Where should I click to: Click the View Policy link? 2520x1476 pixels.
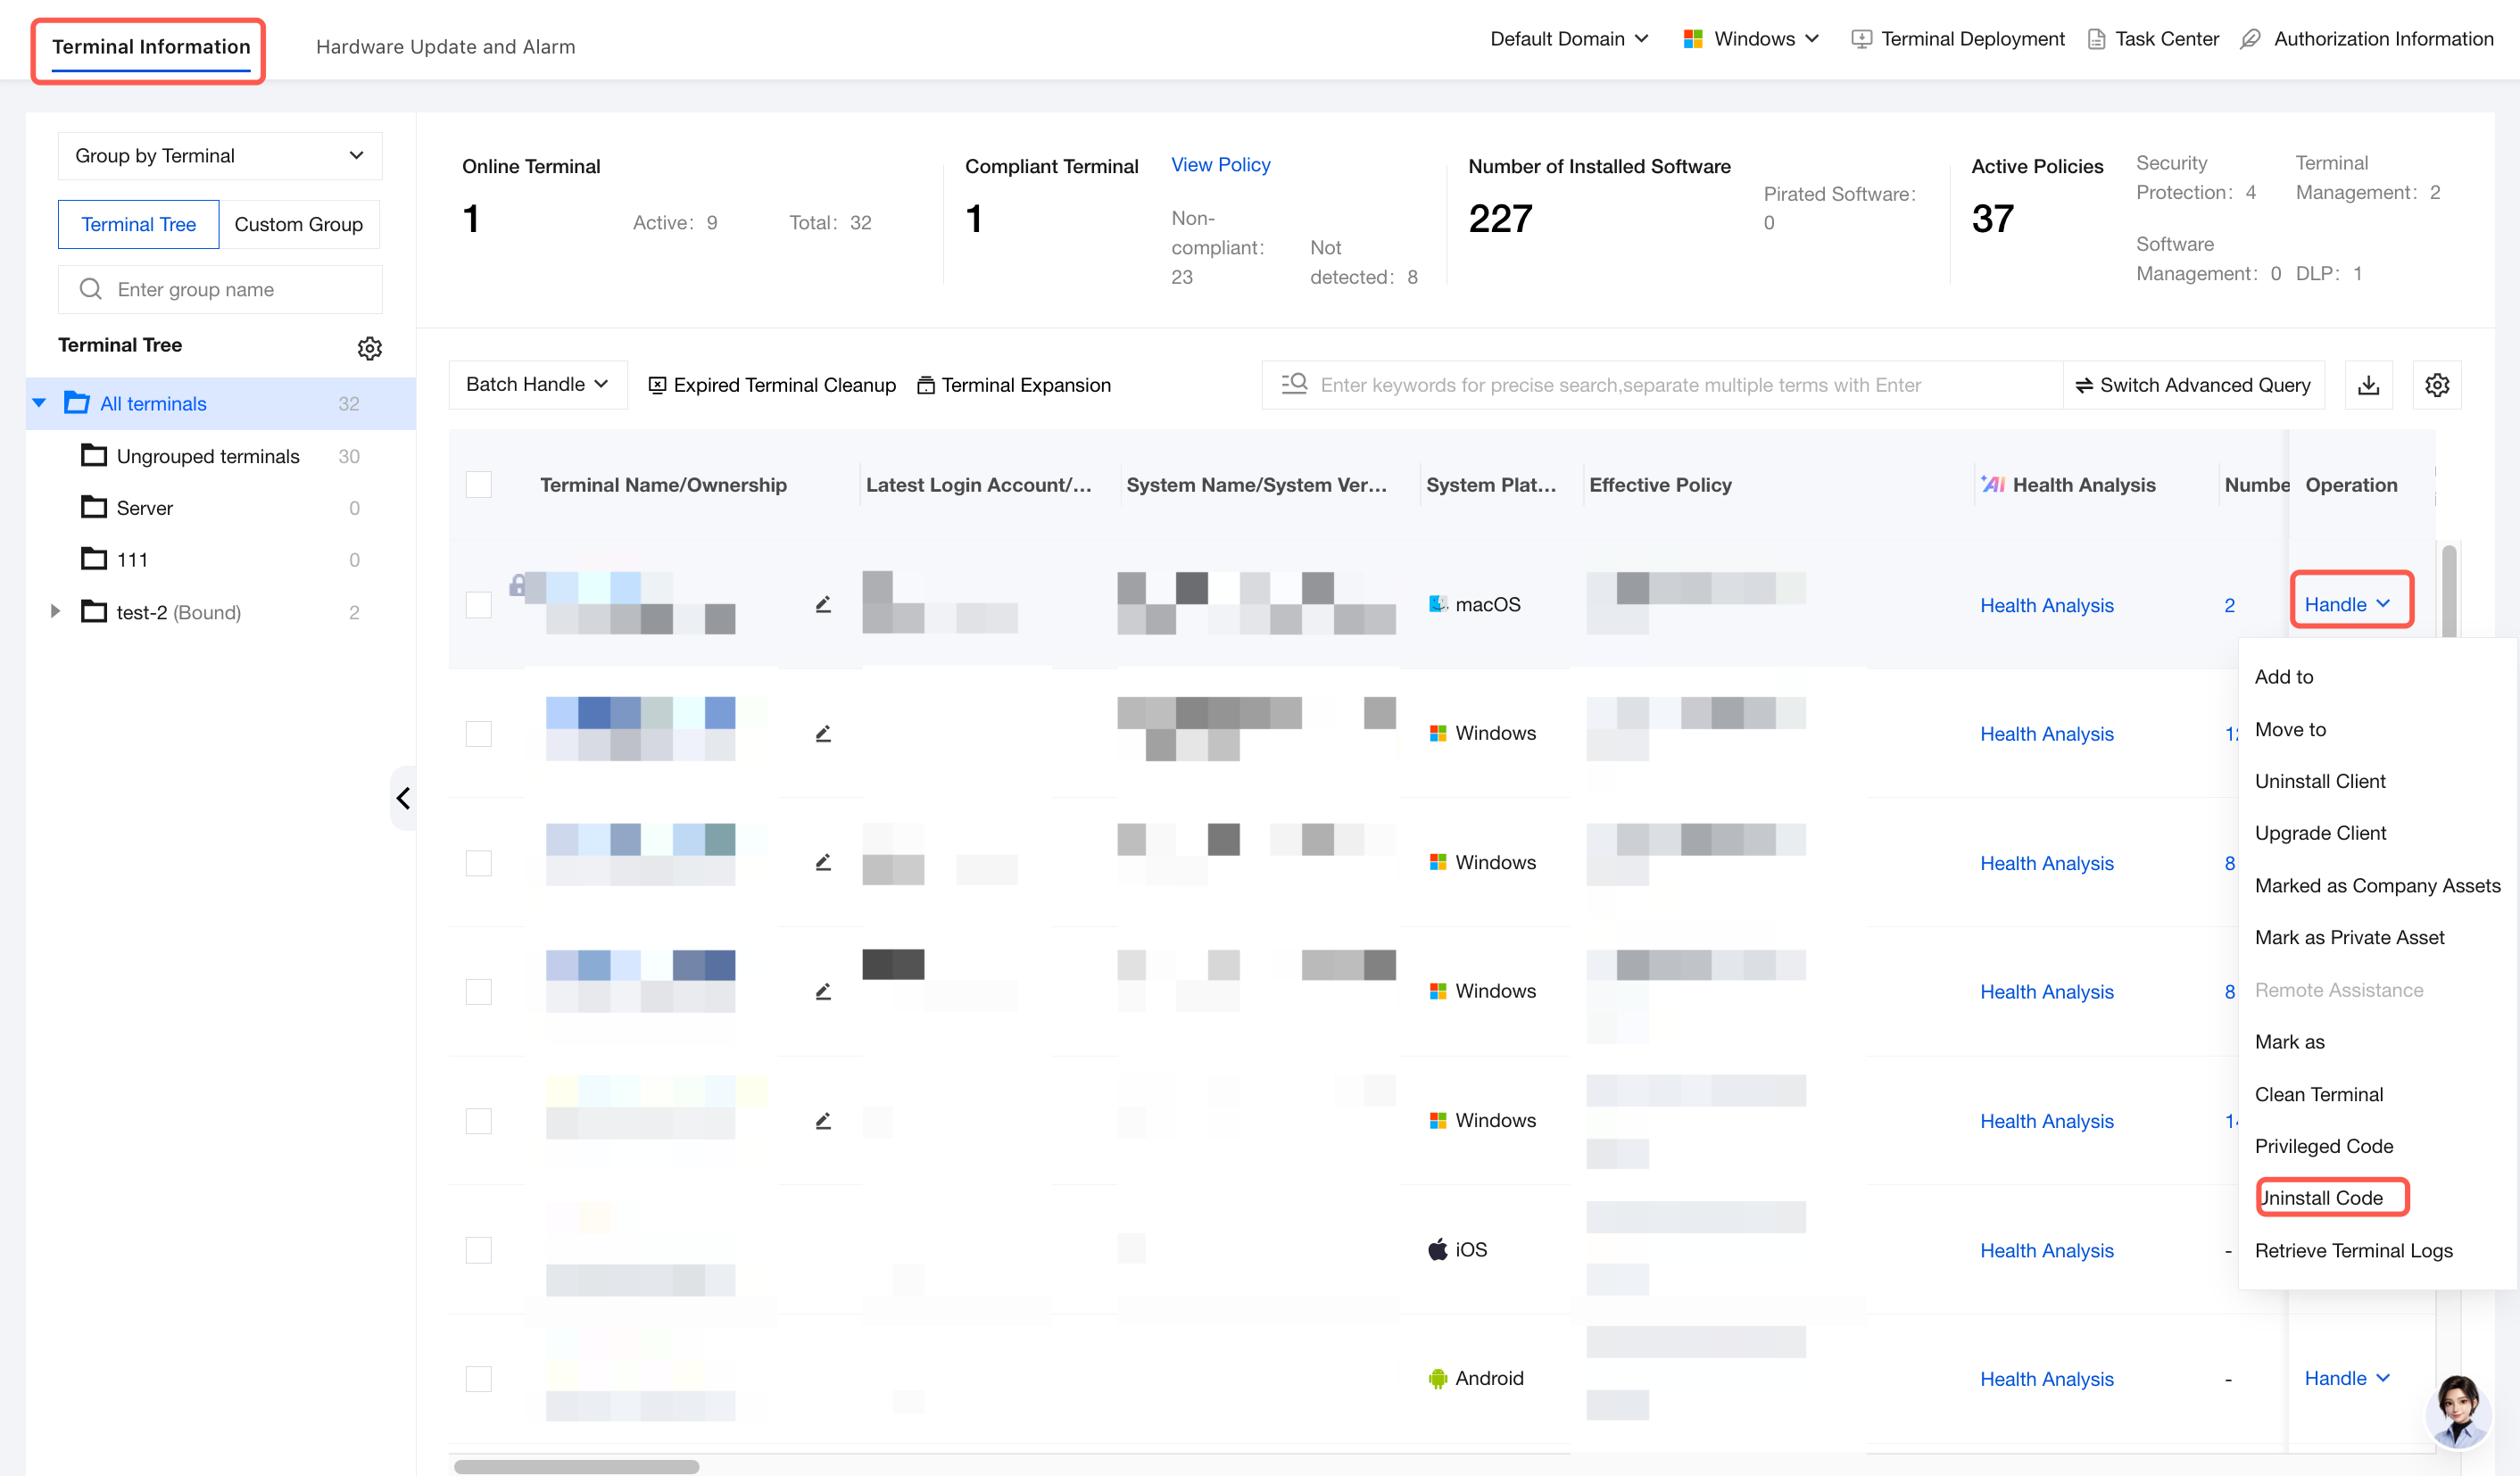pyautogui.click(x=1220, y=165)
